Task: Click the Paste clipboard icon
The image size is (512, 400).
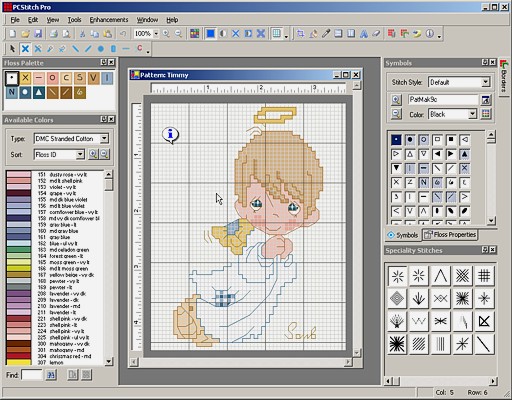Action: (x=107, y=34)
